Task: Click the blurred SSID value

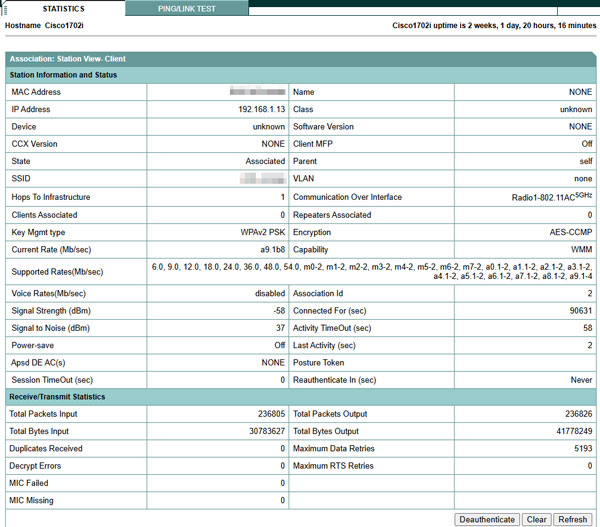Action: click(x=263, y=179)
